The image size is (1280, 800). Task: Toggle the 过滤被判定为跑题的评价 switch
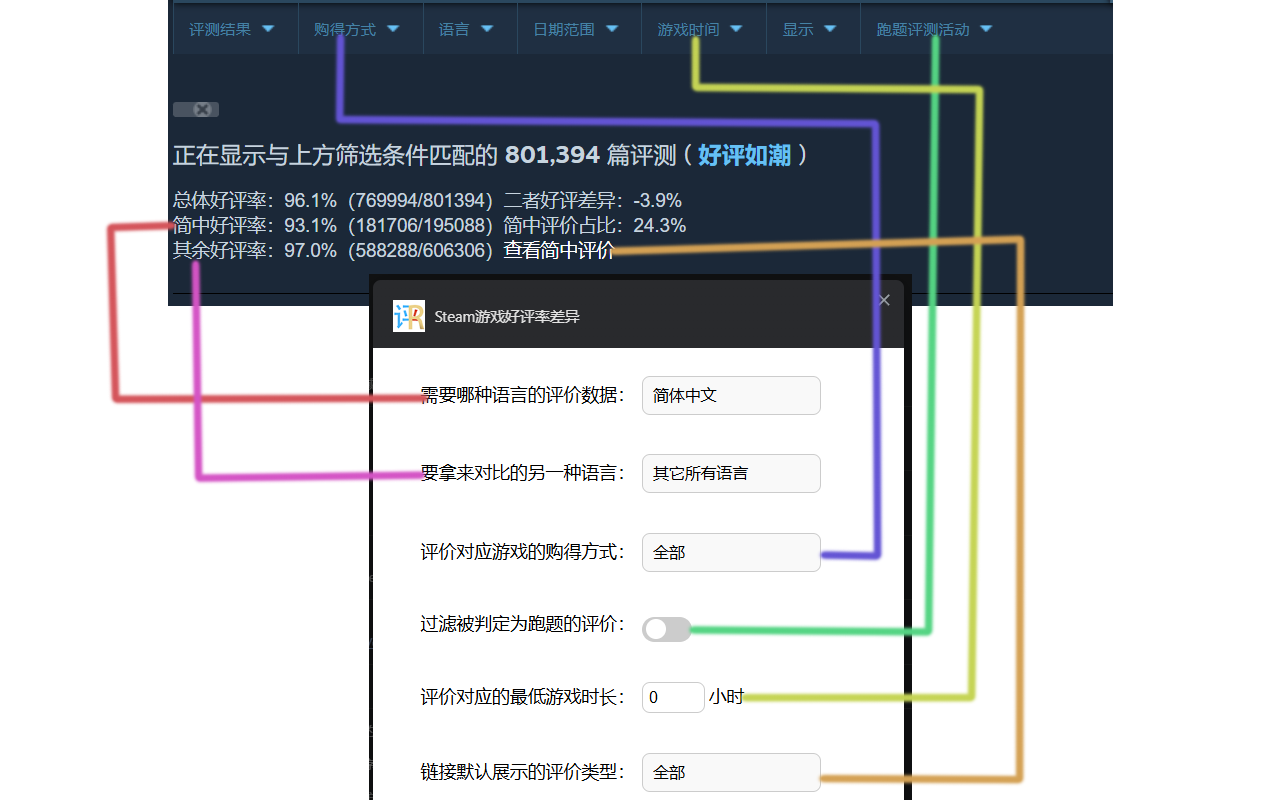[x=666, y=629]
